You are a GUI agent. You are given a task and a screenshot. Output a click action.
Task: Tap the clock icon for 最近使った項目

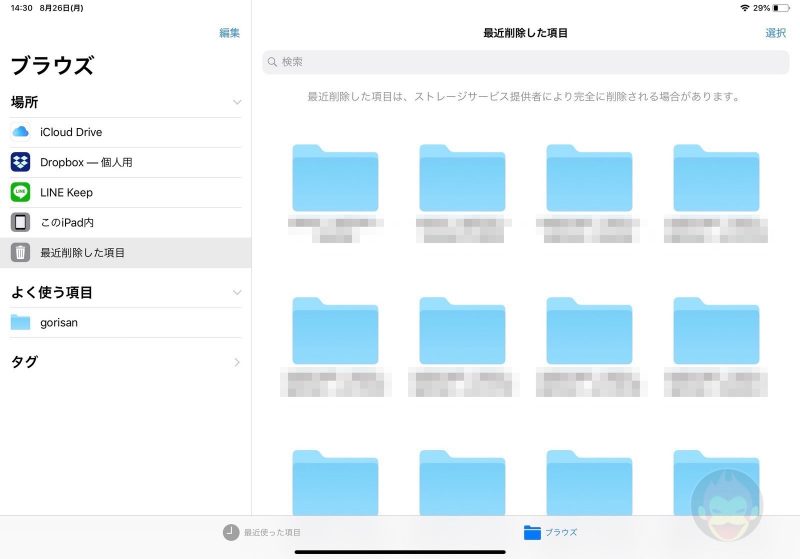point(231,532)
